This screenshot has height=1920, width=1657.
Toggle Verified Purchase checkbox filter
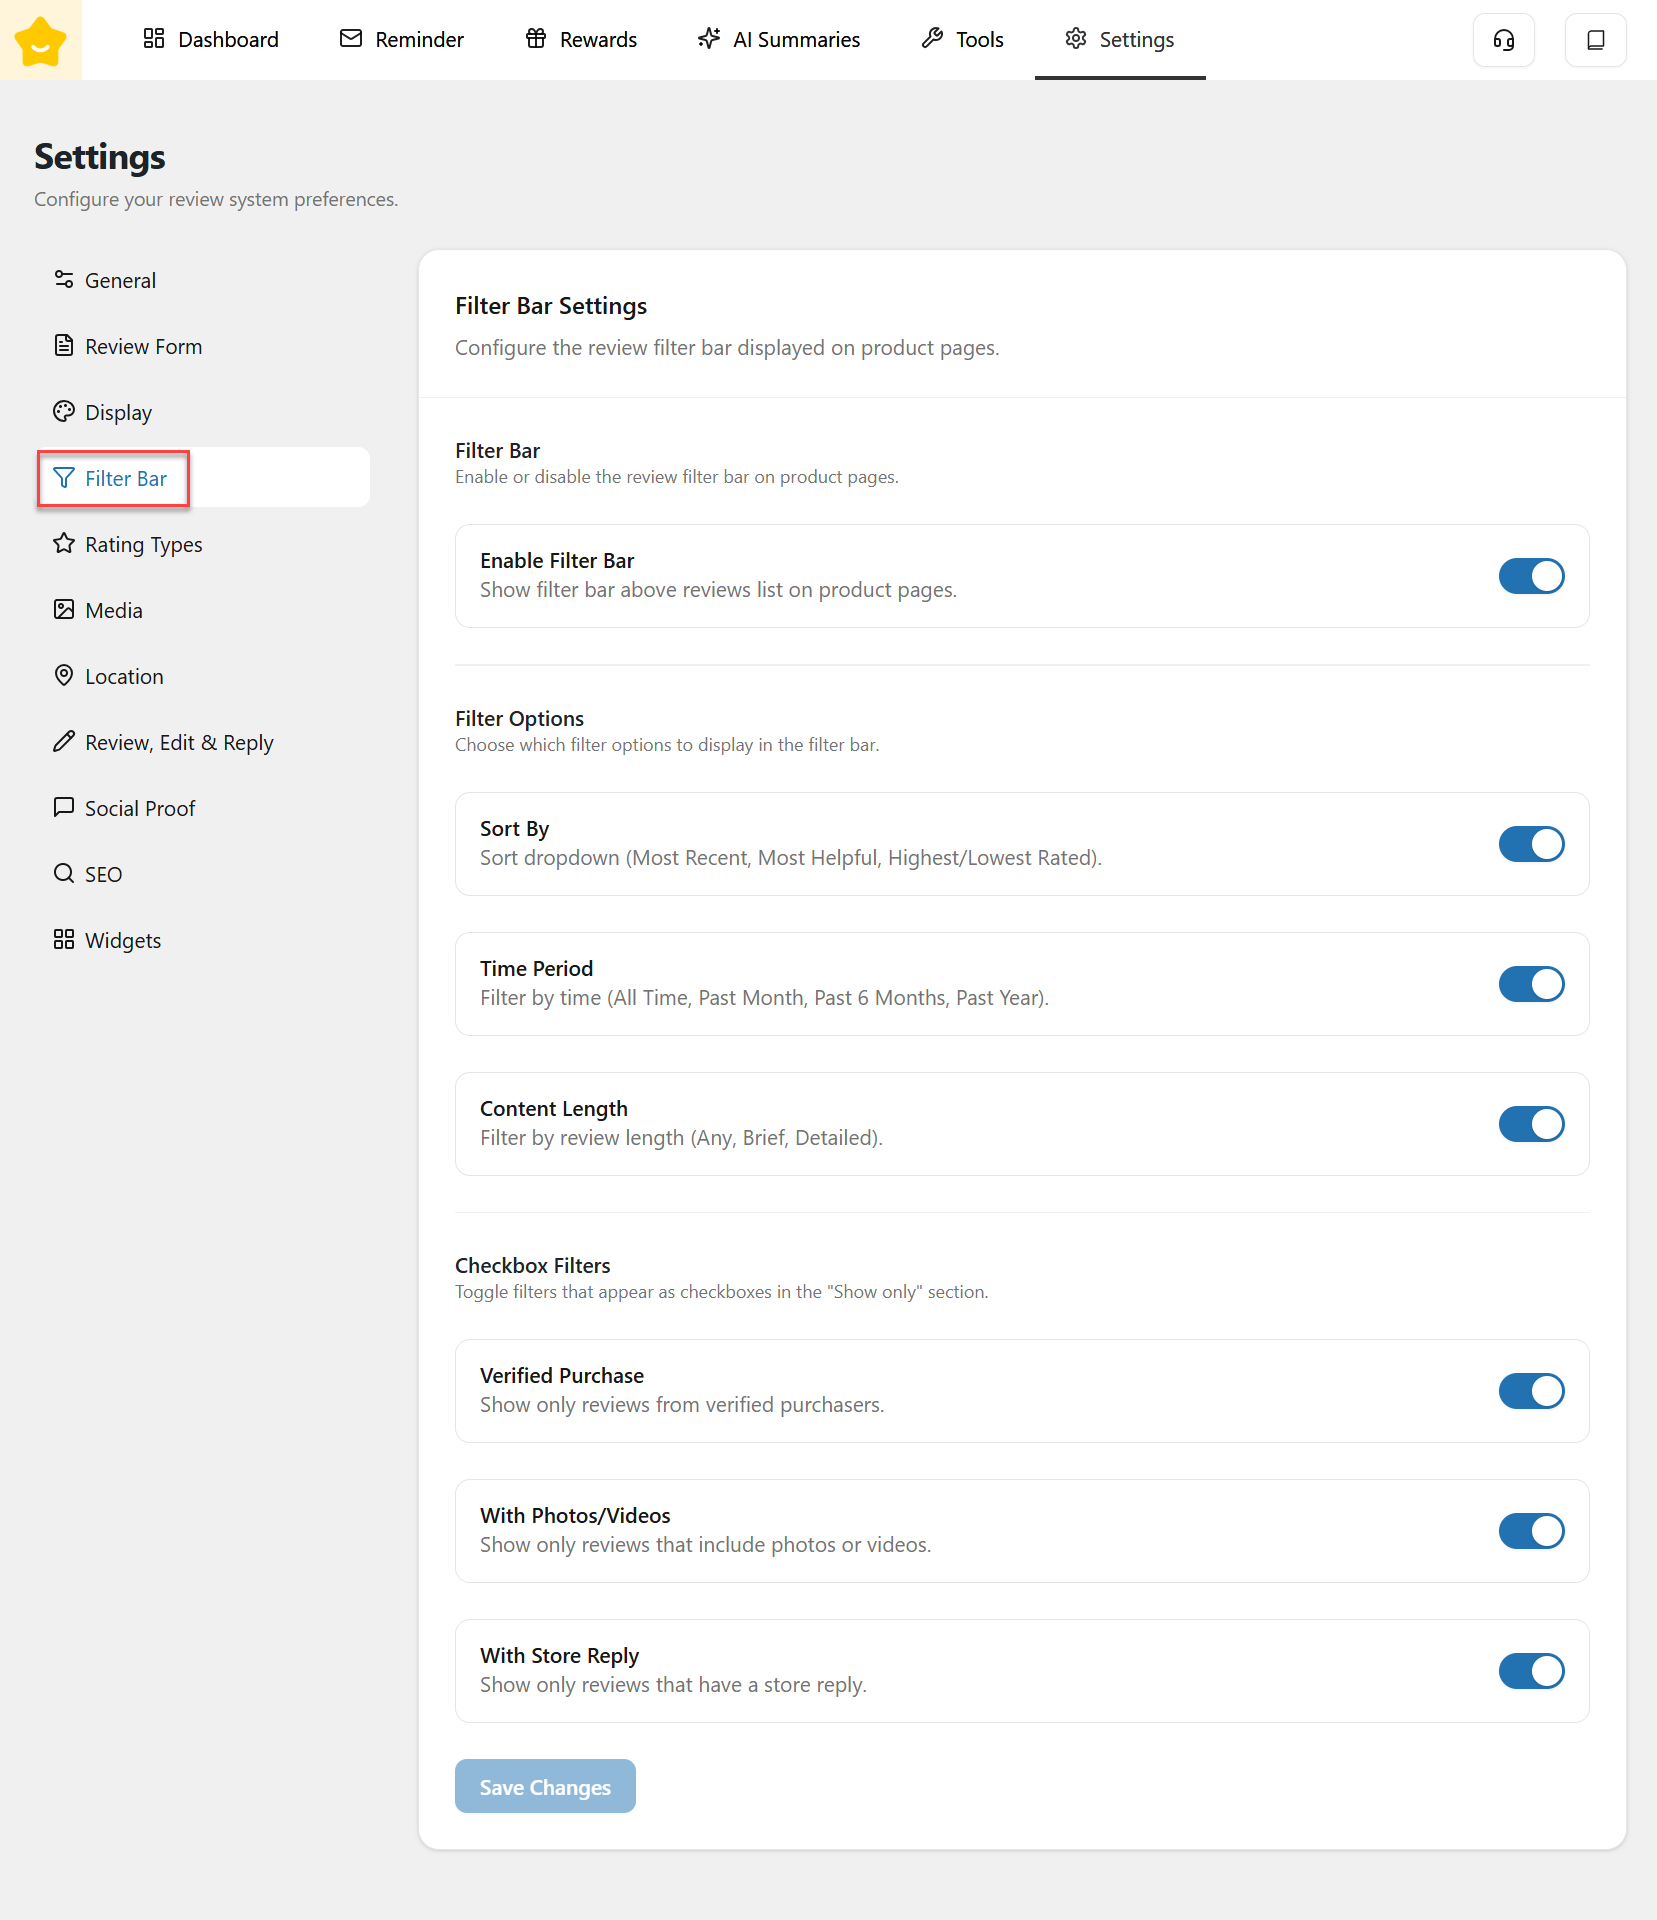pos(1531,1391)
